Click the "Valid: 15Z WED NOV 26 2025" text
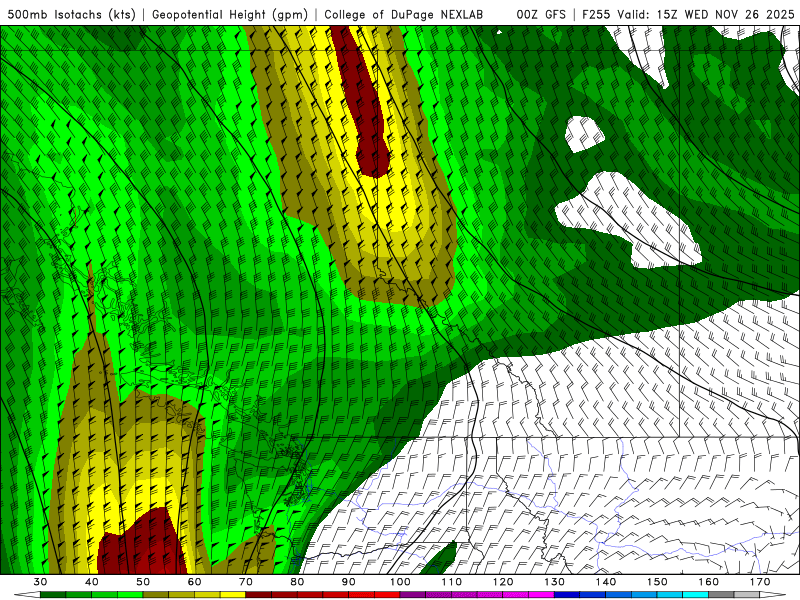Viewport: 800px width, 600px height. pyautogui.click(x=706, y=14)
